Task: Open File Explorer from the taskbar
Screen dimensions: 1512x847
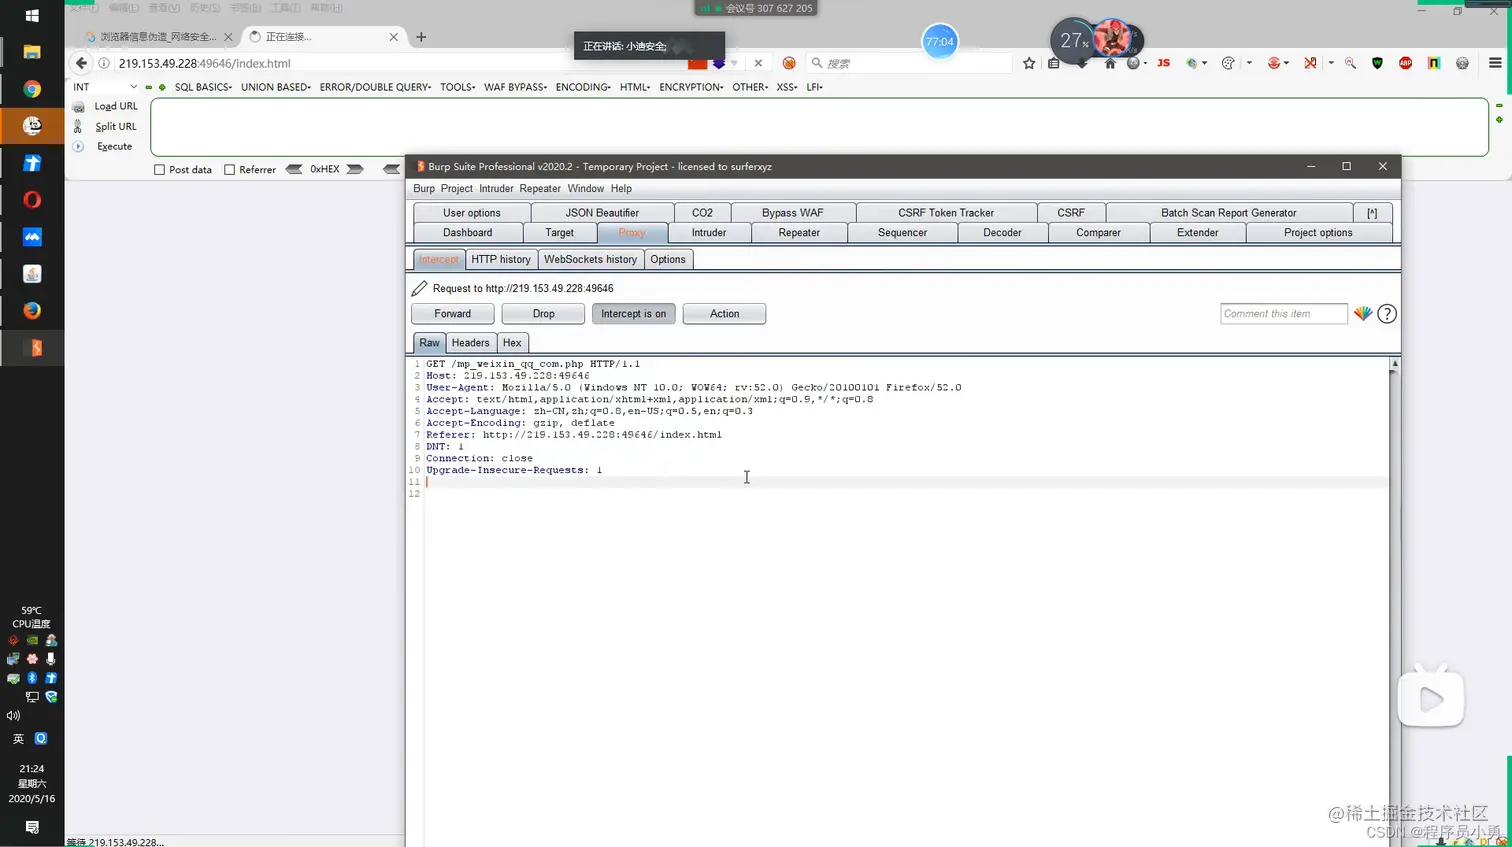Action: click(x=32, y=52)
